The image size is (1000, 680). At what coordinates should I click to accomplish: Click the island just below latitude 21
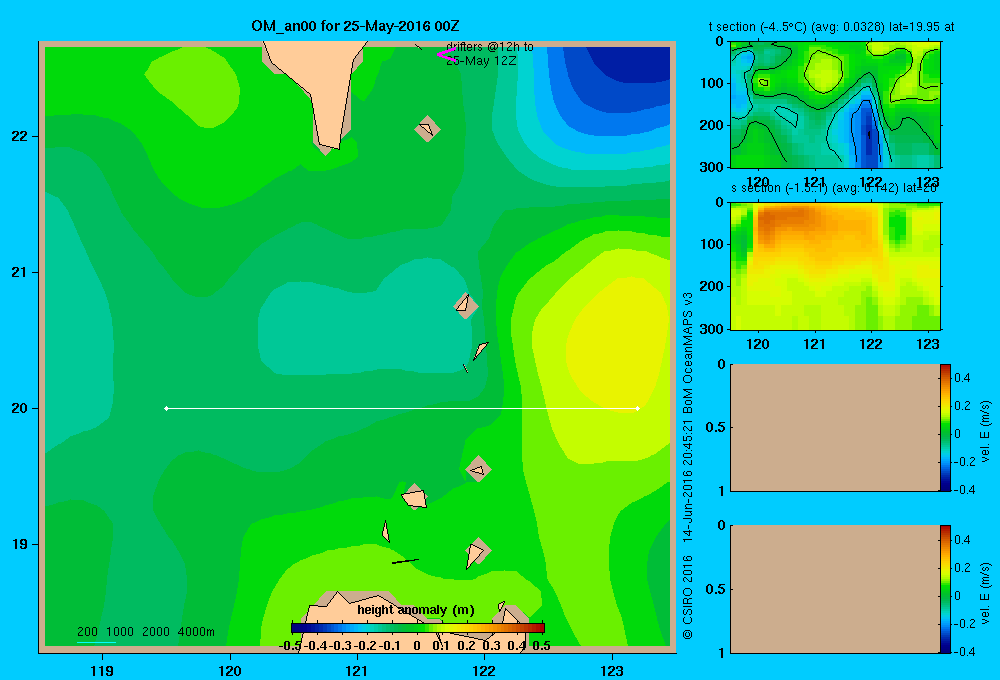coord(466,306)
